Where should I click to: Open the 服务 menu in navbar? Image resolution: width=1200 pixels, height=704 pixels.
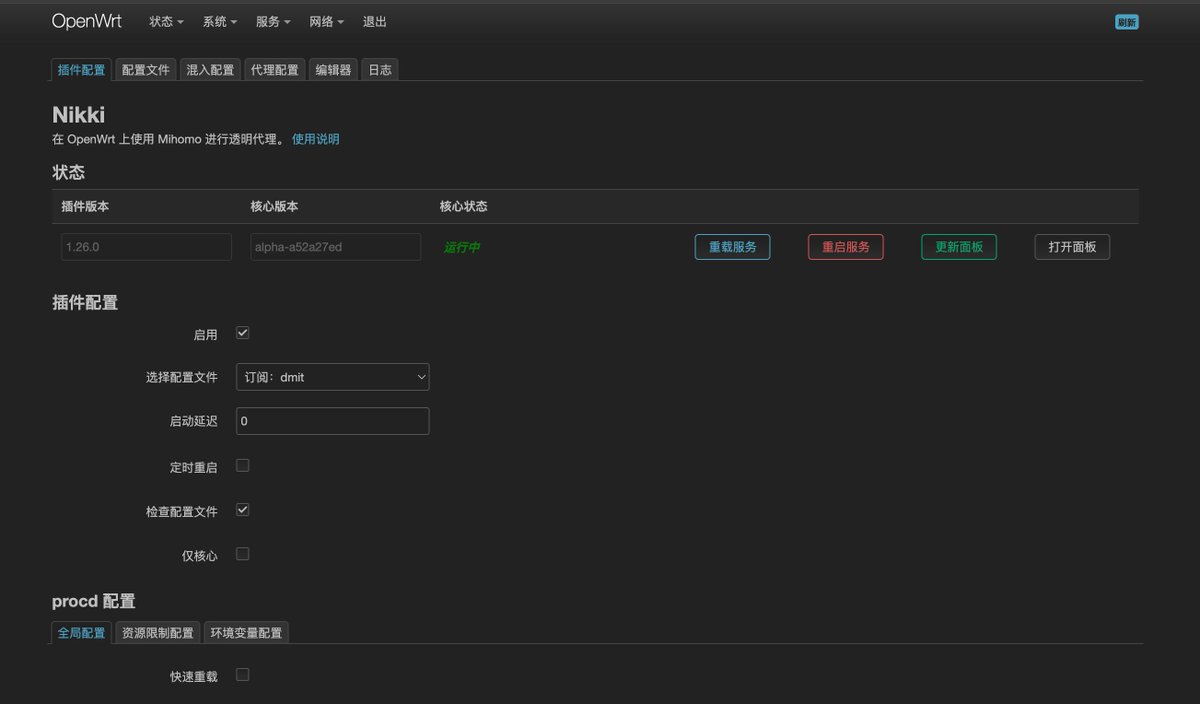(273, 22)
